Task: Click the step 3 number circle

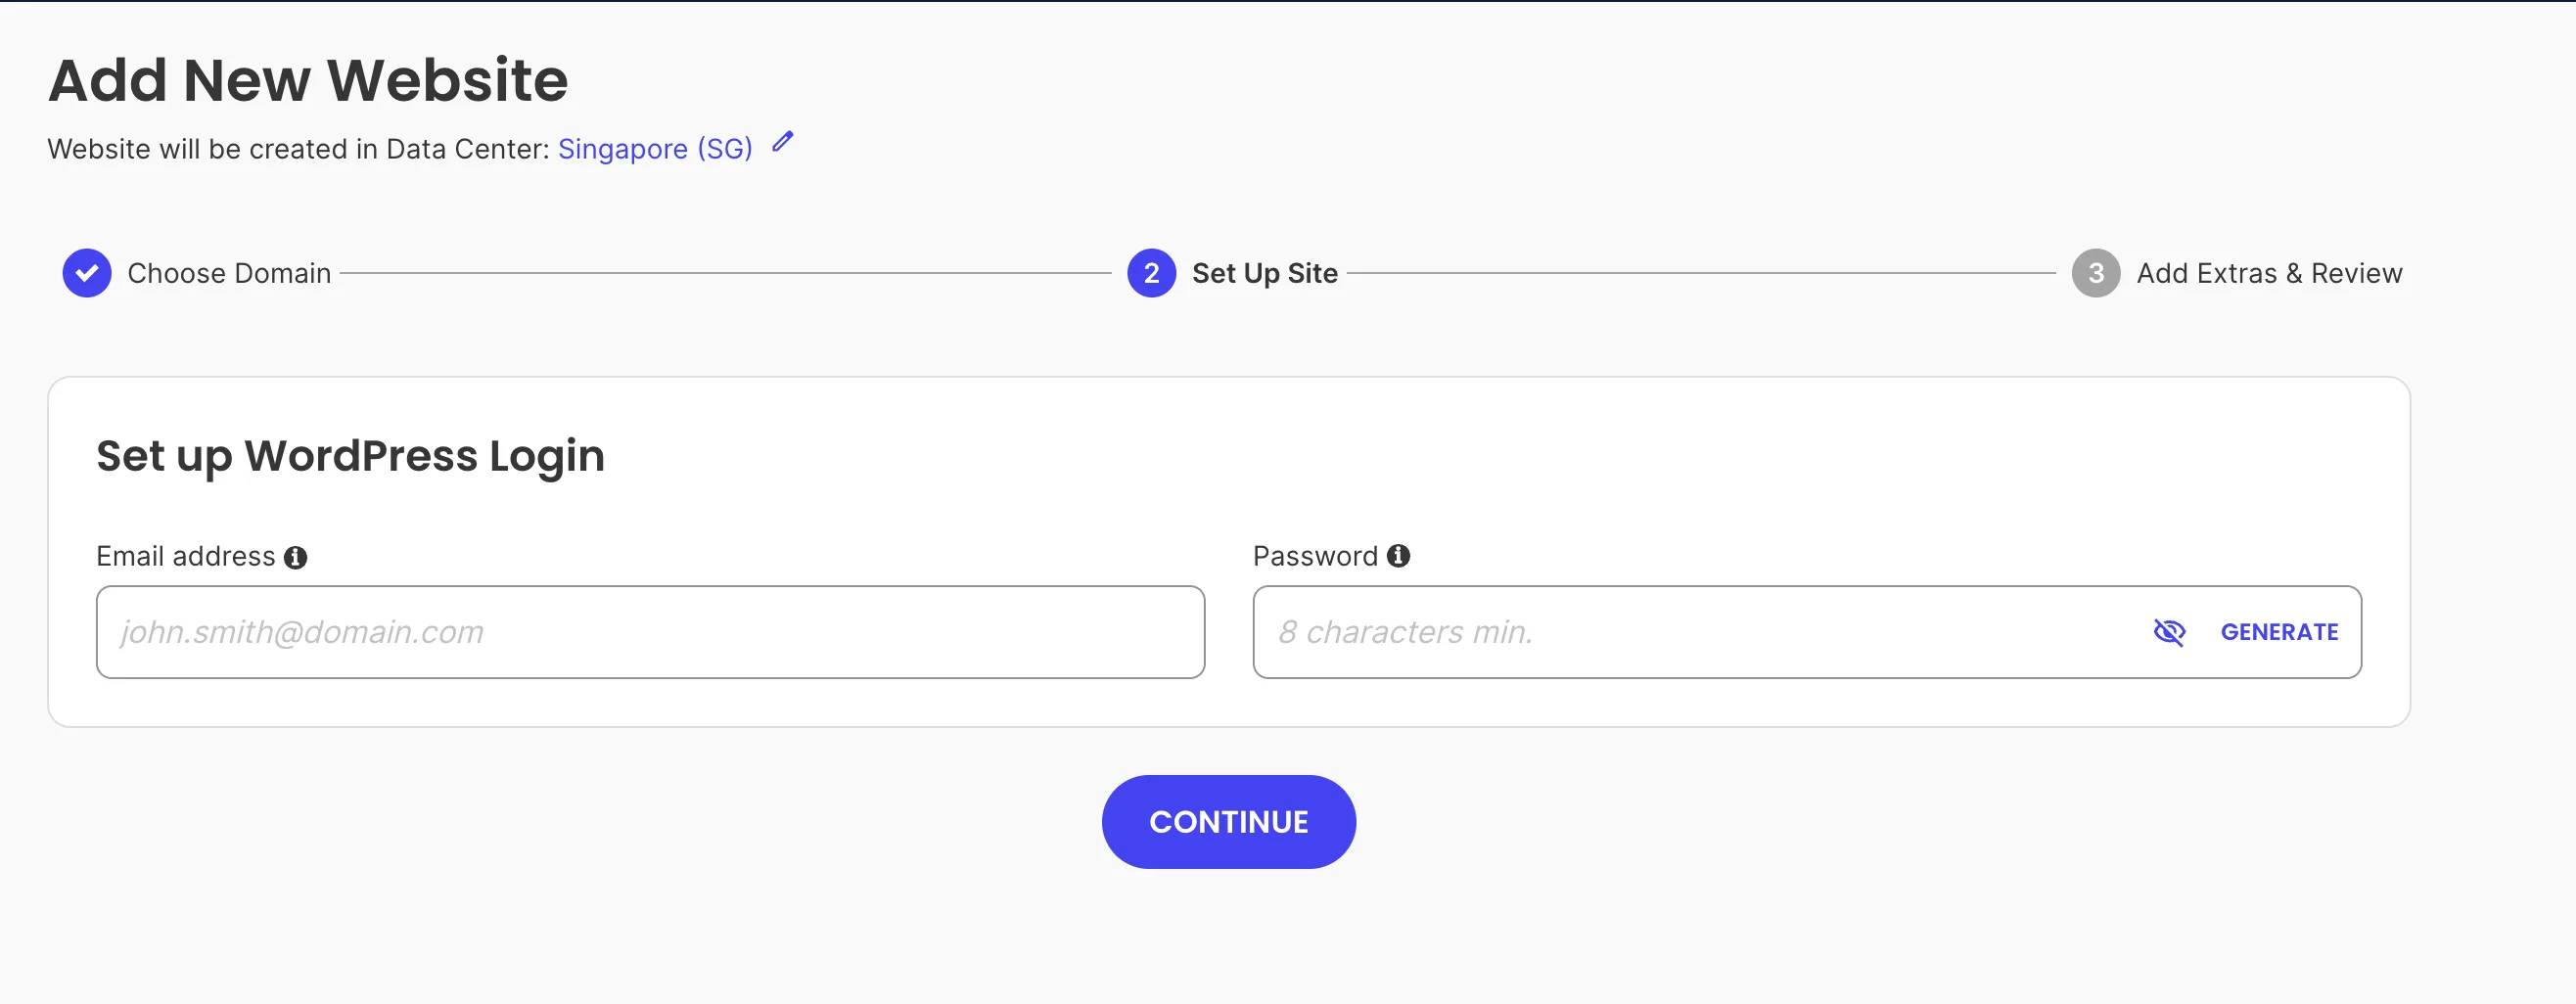Action: coord(2095,273)
